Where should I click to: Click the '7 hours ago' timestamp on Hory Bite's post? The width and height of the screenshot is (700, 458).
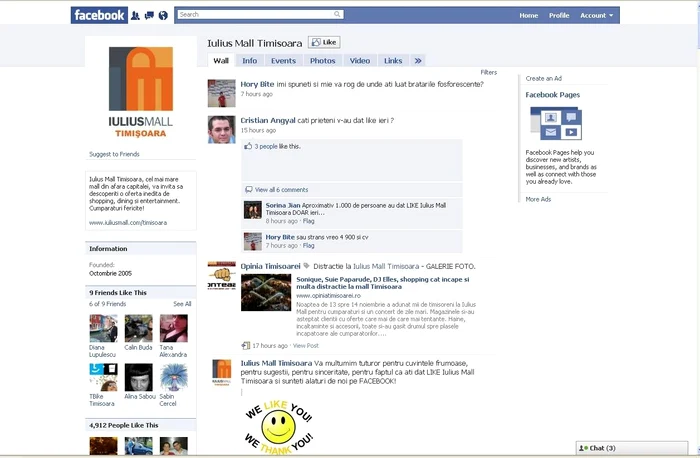[256, 94]
